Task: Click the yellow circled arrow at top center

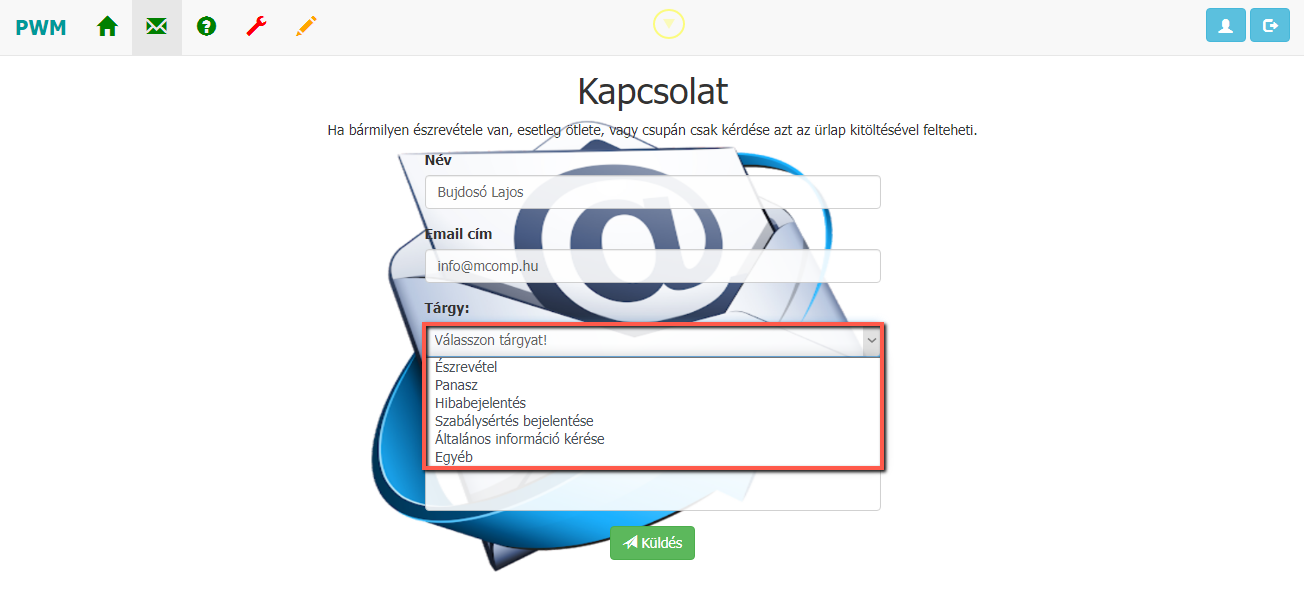Action: click(669, 23)
